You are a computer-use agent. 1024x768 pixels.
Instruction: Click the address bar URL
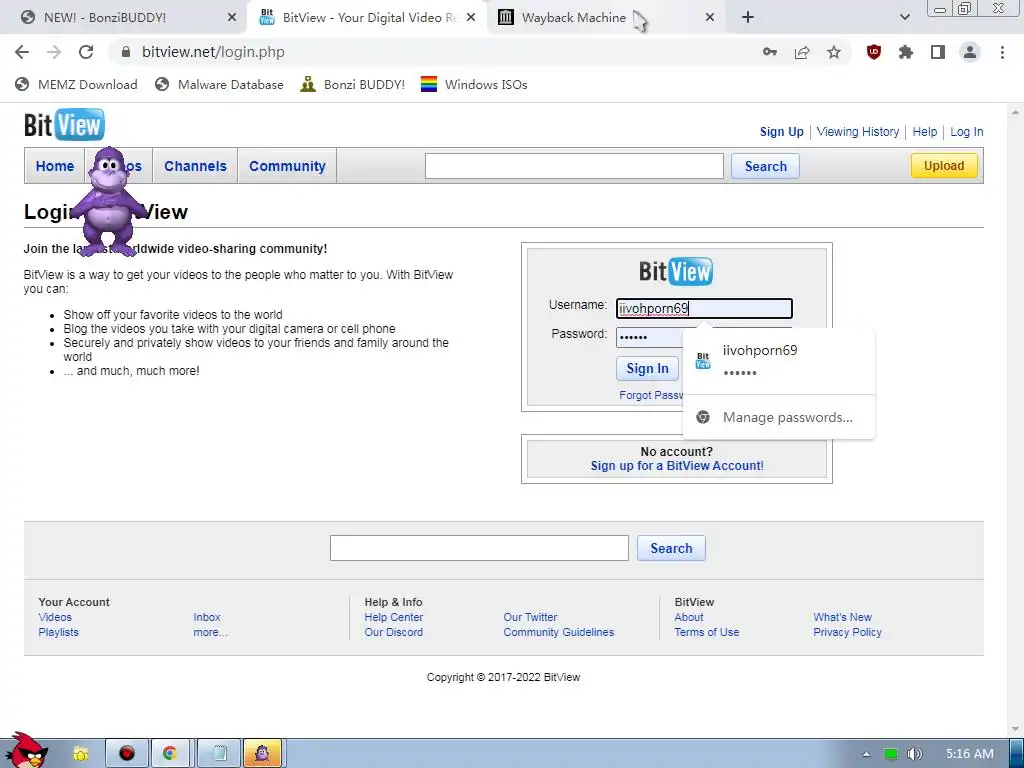click(x=213, y=52)
